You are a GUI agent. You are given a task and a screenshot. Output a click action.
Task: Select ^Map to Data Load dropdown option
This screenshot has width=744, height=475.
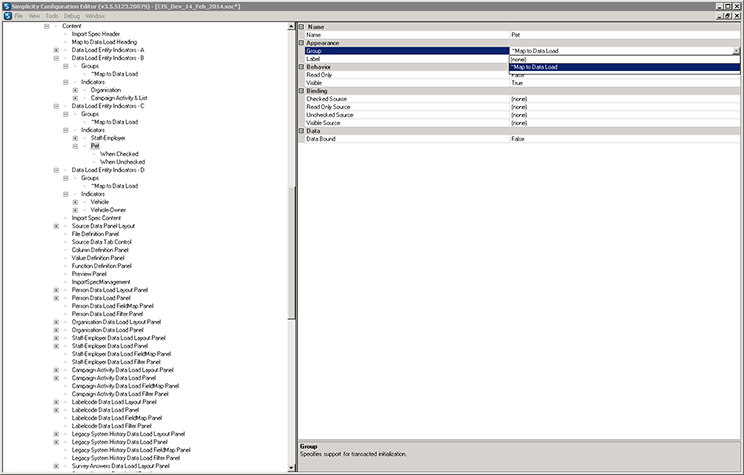click(x=624, y=67)
